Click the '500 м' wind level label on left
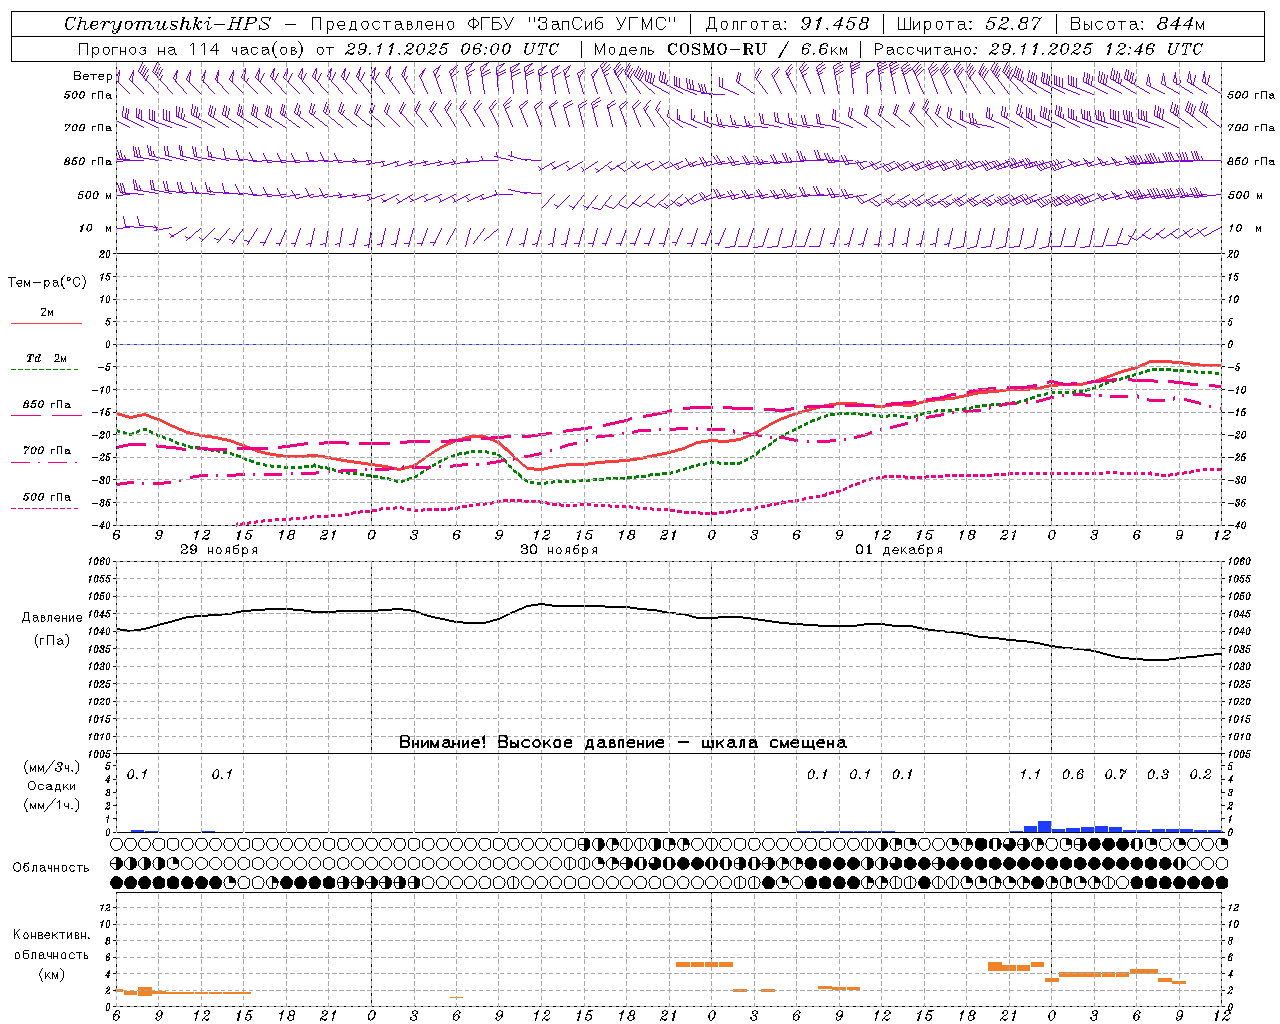The height and width of the screenshot is (1024, 1280). tap(95, 195)
